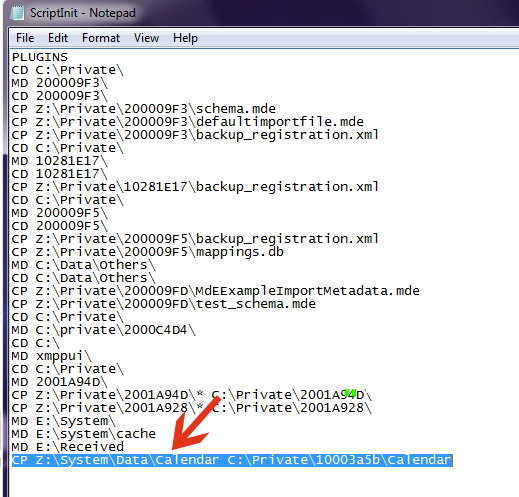
Task: Place cursor in schema.mde line
Action: click(x=144, y=109)
